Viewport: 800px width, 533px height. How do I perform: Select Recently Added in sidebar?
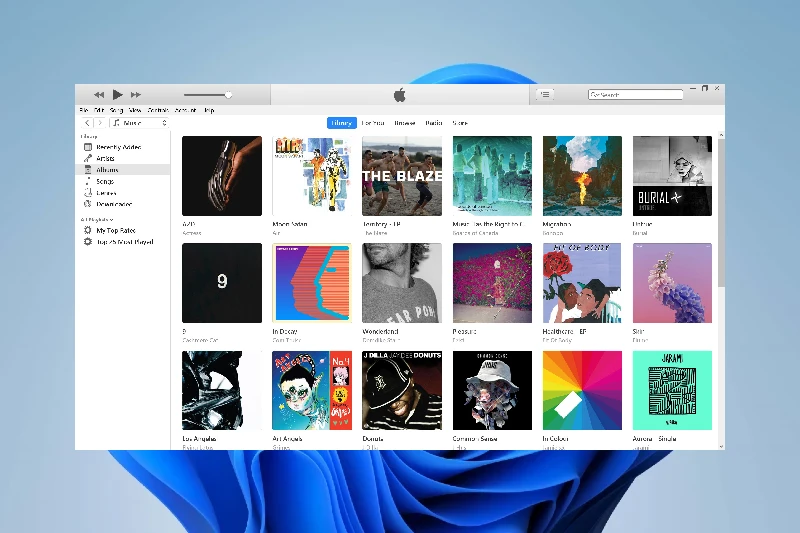point(118,147)
